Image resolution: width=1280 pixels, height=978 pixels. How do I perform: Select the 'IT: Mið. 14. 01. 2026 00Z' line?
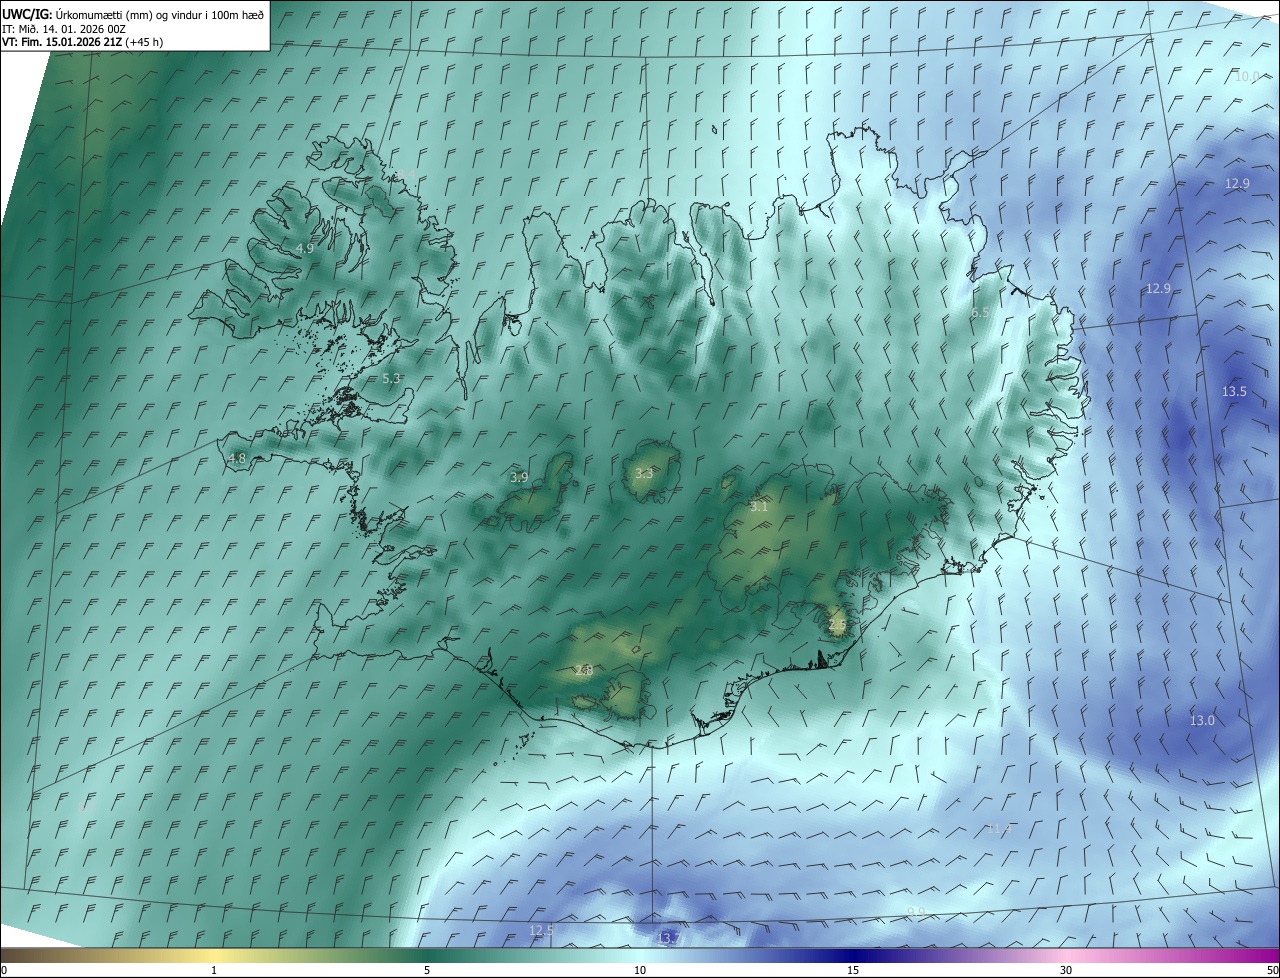pyautogui.click(x=64, y=28)
